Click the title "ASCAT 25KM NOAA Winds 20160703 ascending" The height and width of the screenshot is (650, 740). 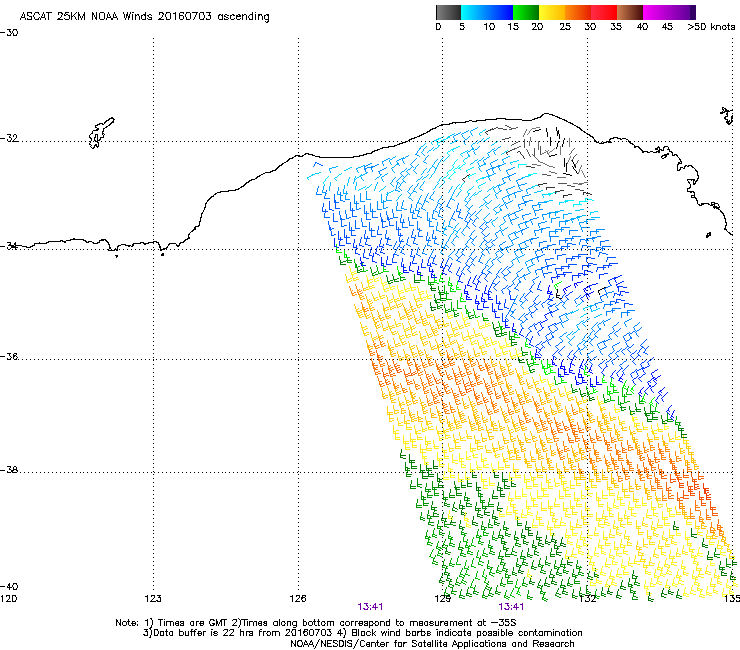[144, 17]
